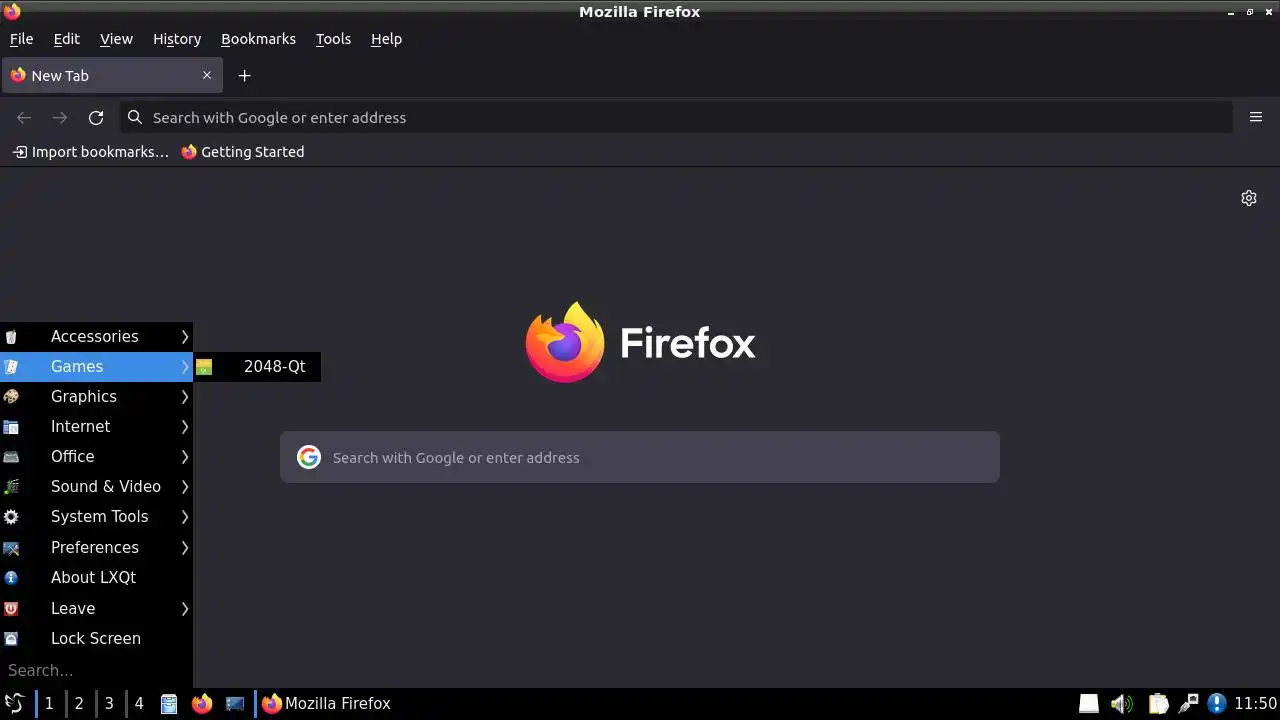Select the New Tab tab
The height and width of the screenshot is (720, 1280).
(x=111, y=75)
